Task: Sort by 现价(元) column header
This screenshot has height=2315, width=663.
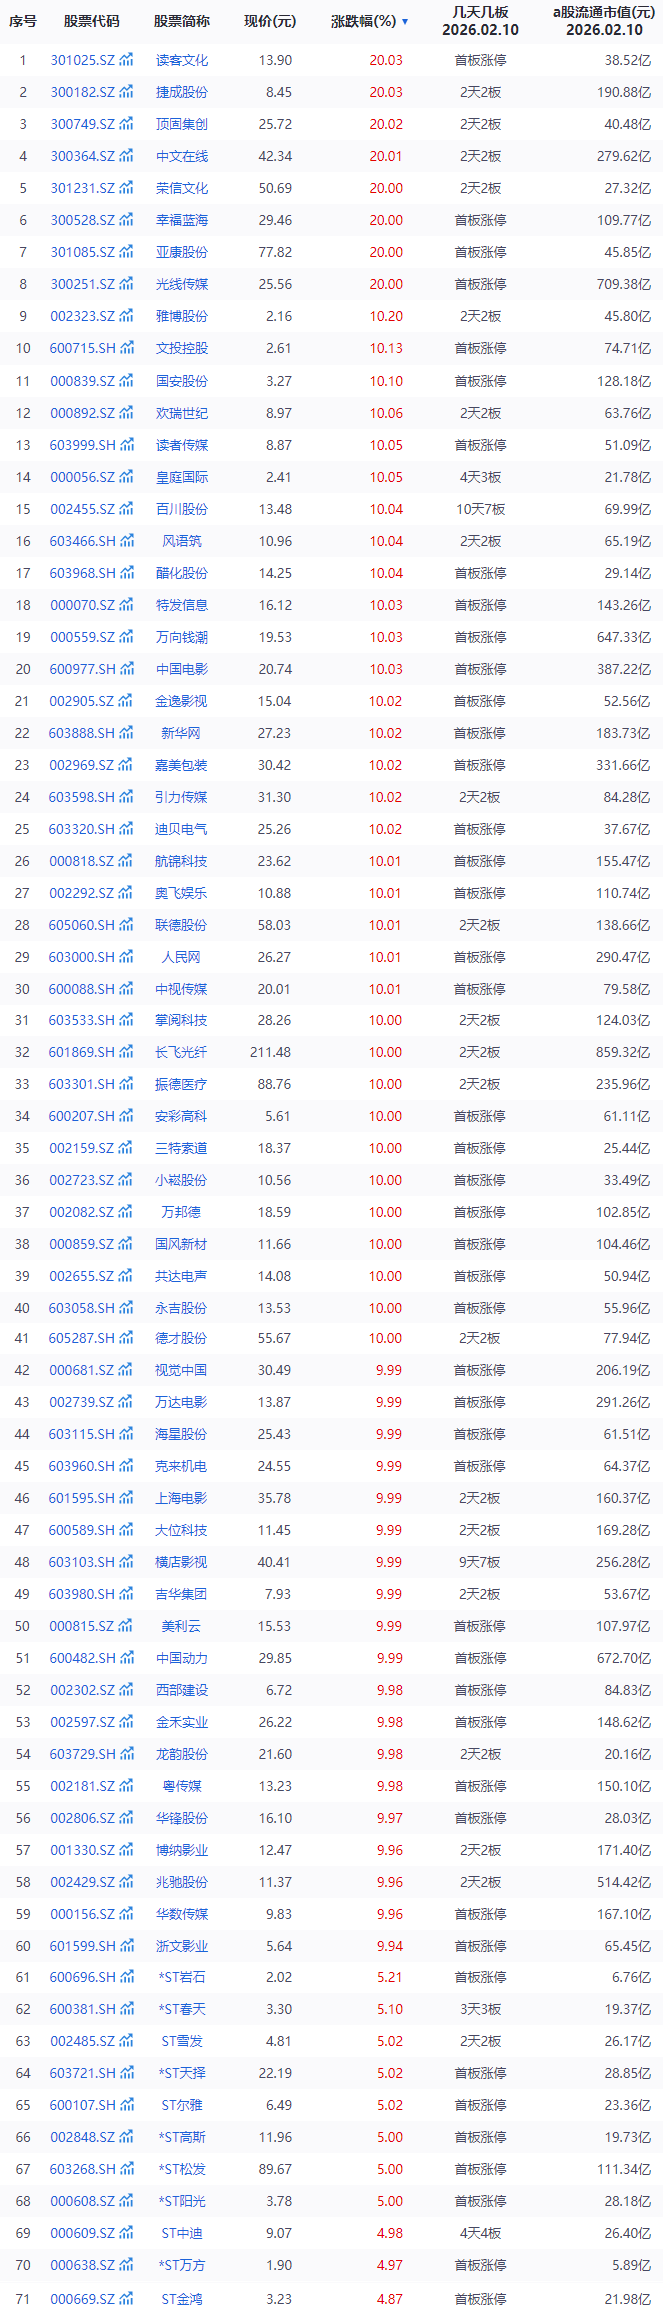Action: pos(270,21)
